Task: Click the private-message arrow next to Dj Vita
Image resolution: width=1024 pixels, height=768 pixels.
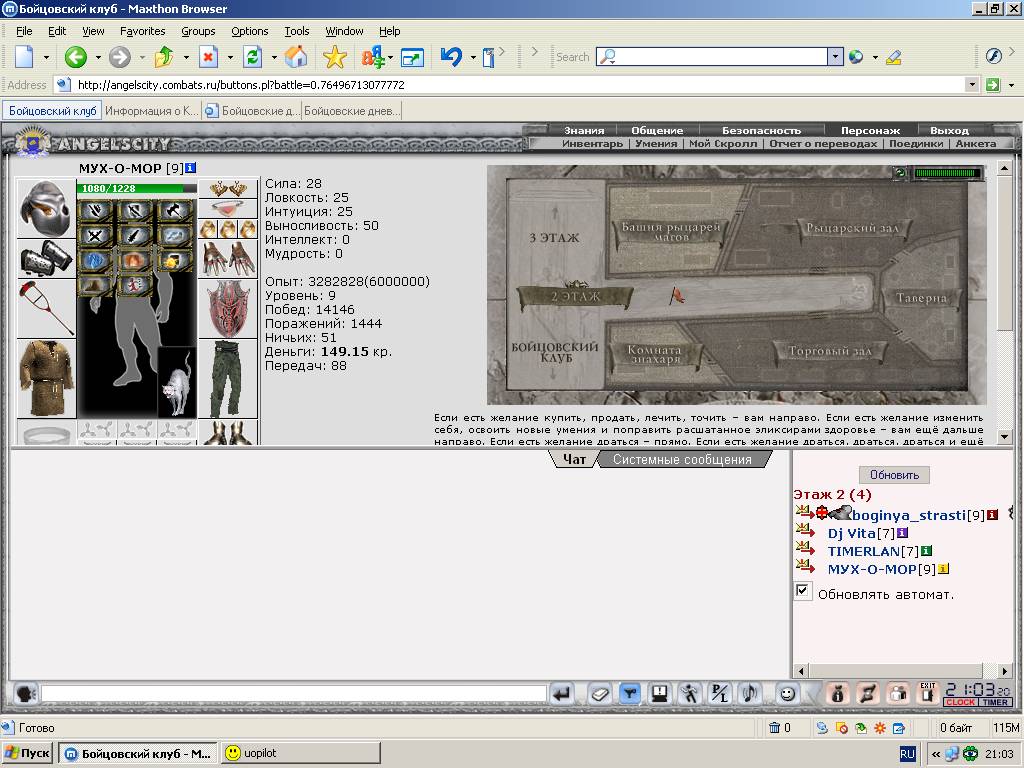Action: [x=805, y=531]
